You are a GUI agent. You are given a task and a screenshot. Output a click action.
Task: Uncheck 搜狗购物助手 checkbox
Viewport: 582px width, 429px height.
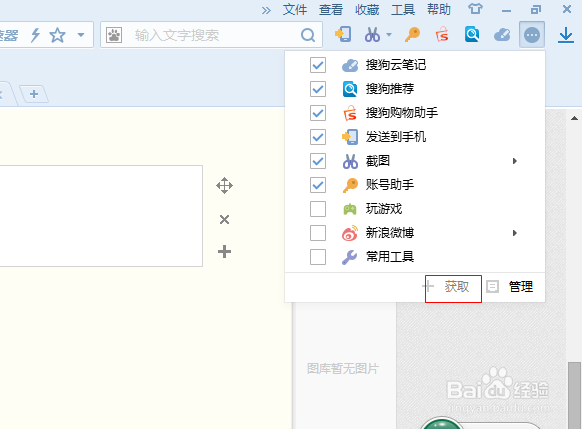tap(318, 113)
